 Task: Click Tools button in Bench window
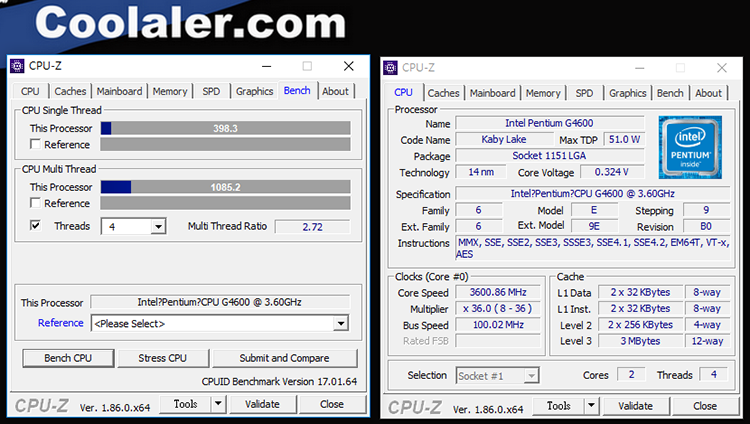186,404
